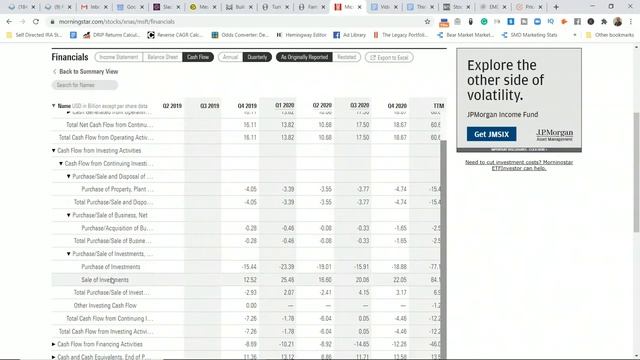The image size is (640, 360).
Task: Click the IQ extension icon
Action: pyautogui.click(x=551, y=22)
